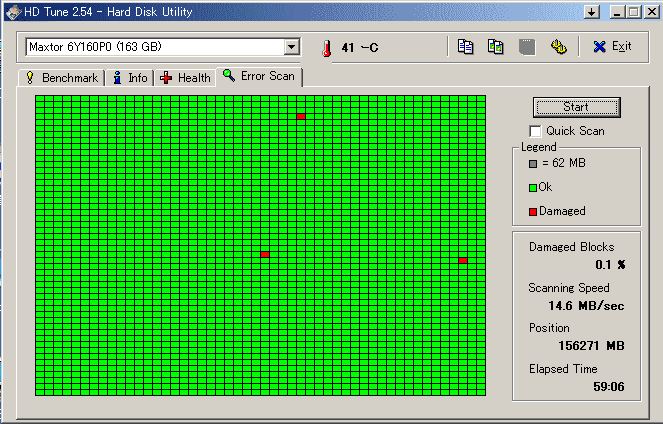Click the green Ok legend swatch
The image size is (663, 424).
[x=533, y=187]
